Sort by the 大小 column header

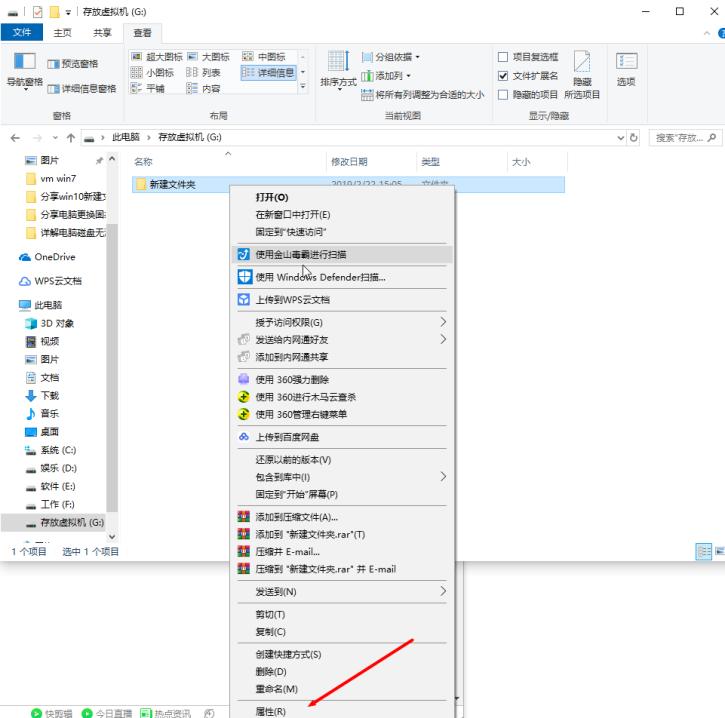click(x=537, y=162)
